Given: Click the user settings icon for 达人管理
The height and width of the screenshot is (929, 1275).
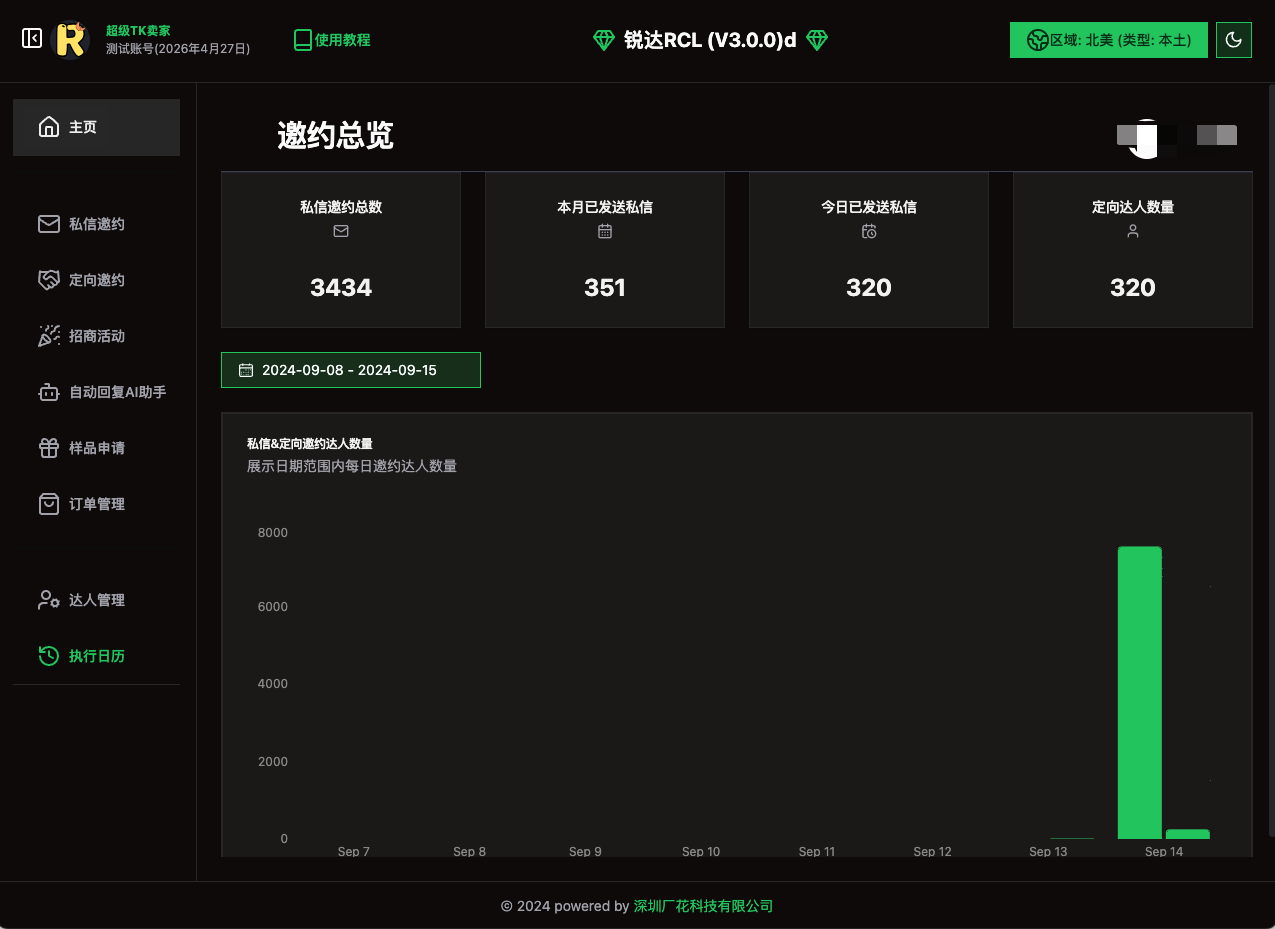Looking at the screenshot, I should point(49,600).
